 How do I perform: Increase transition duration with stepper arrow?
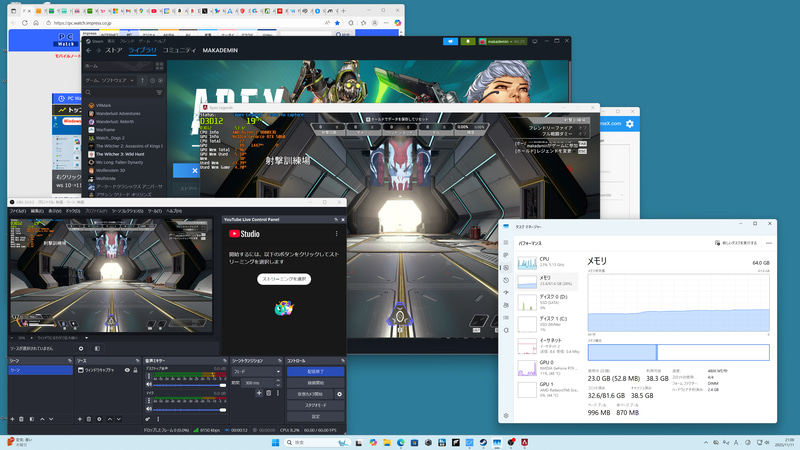tap(278, 381)
